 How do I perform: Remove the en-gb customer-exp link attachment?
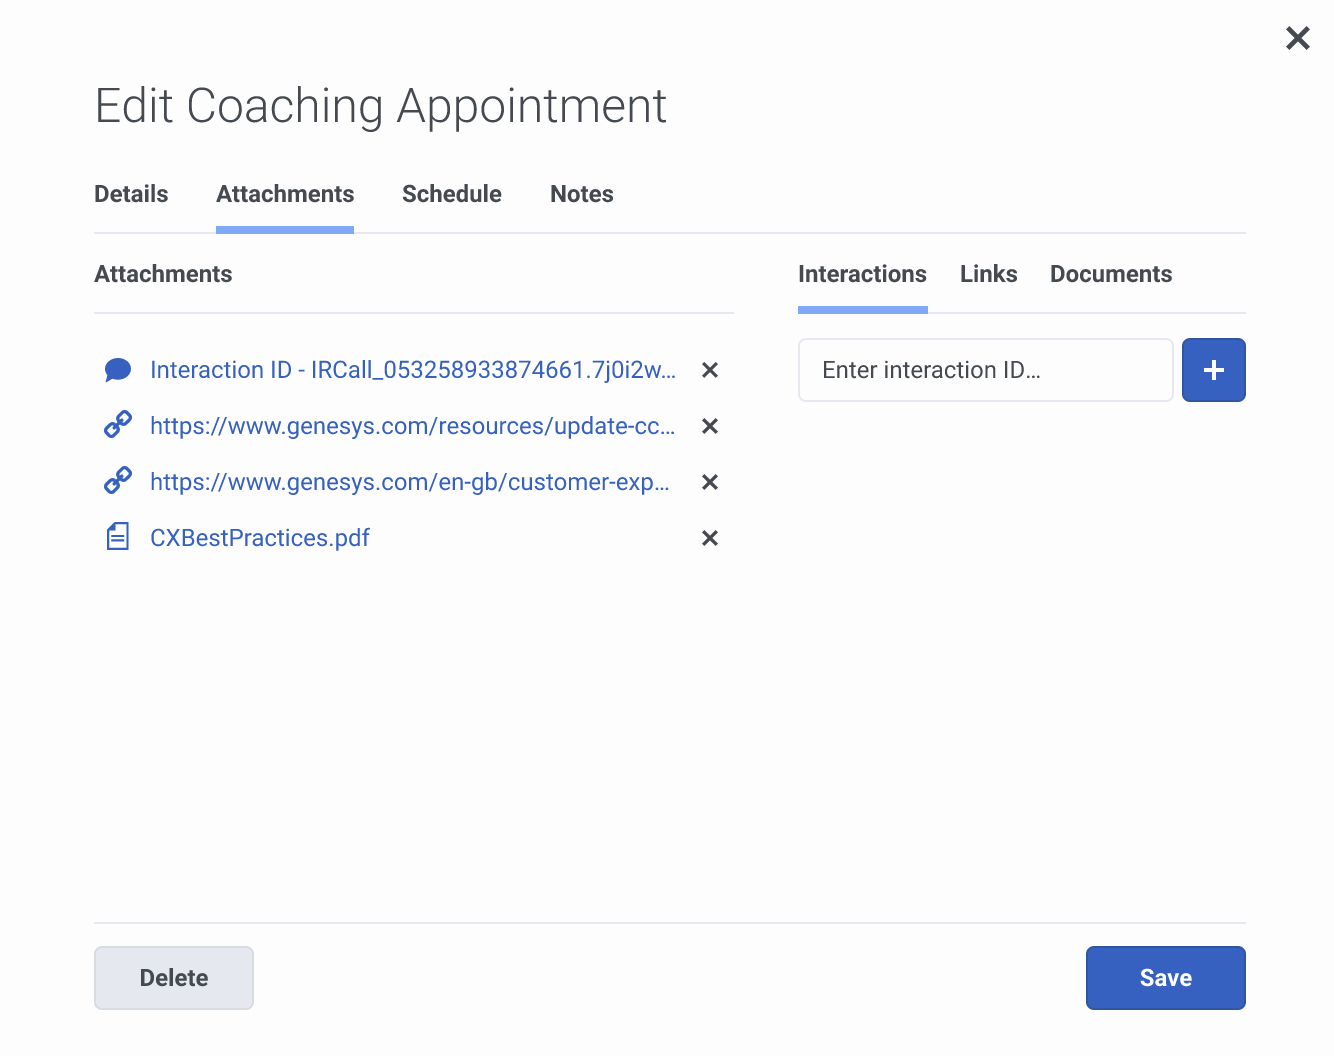710,482
